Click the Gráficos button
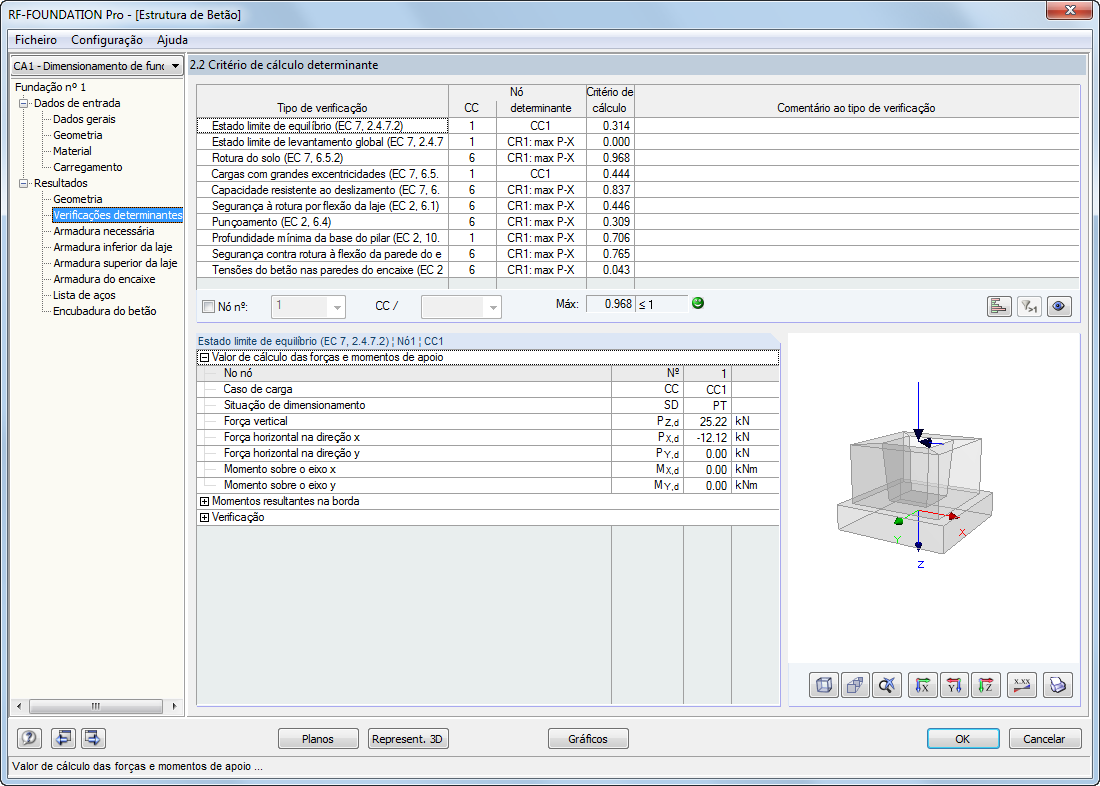Viewport: 1100px width, 786px height. click(588, 738)
